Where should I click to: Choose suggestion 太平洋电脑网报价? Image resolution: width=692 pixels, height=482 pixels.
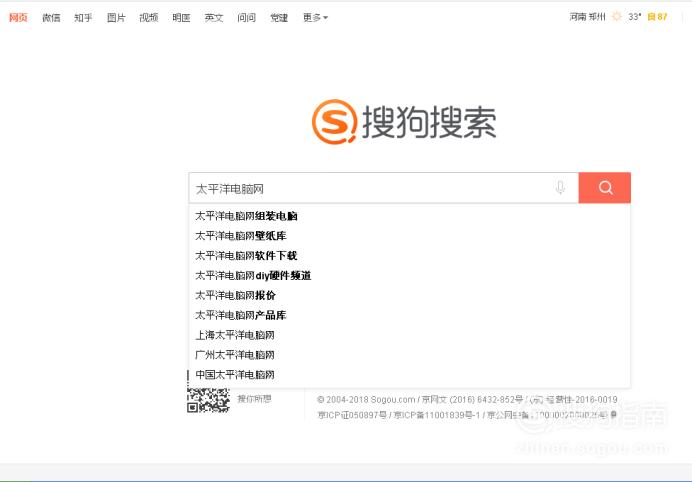tap(410, 295)
